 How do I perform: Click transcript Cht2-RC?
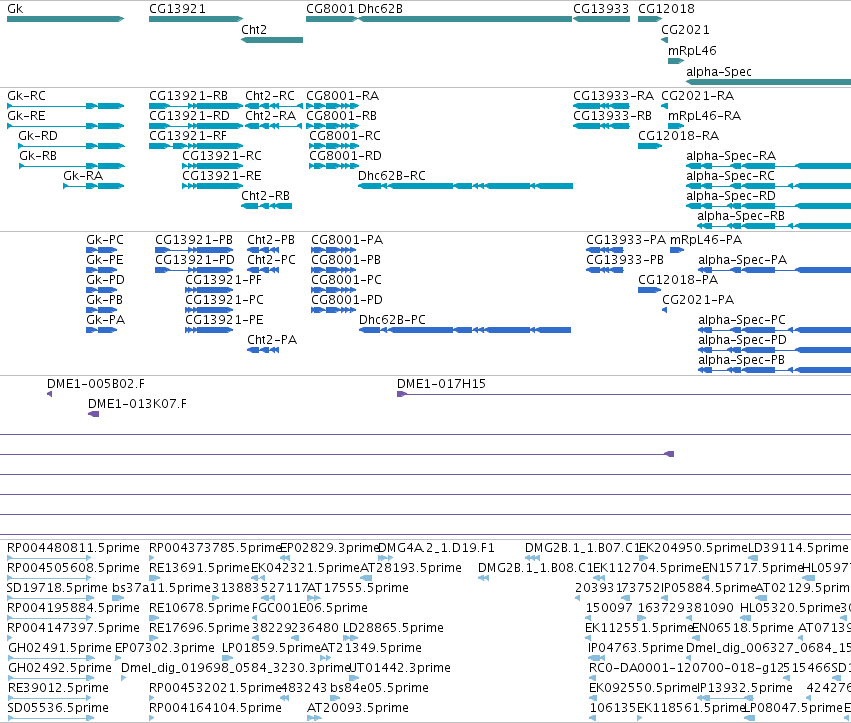pyautogui.click(x=270, y=96)
